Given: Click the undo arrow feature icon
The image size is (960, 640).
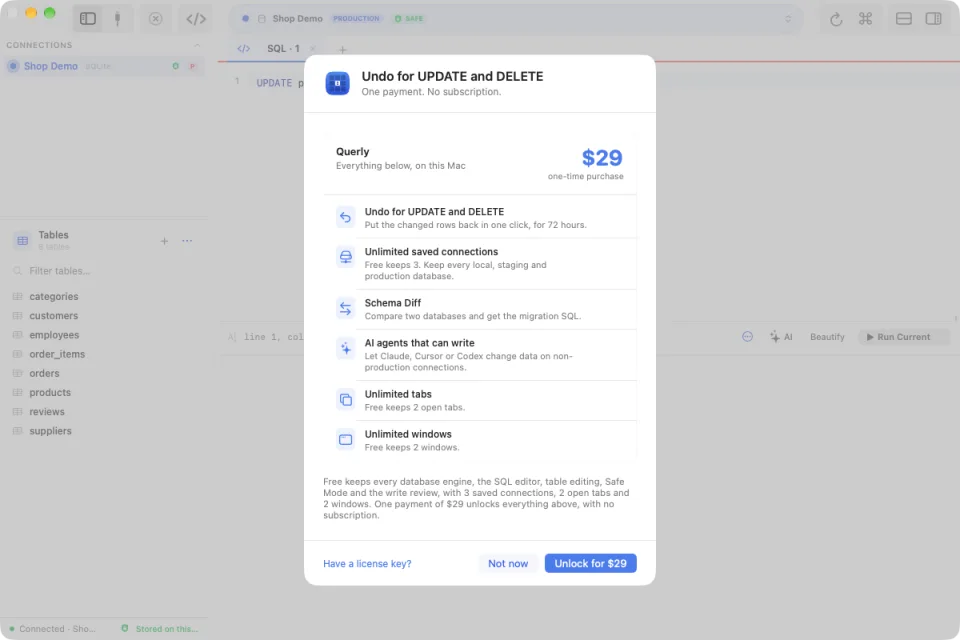Looking at the screenshot, I should click(345, 217).
